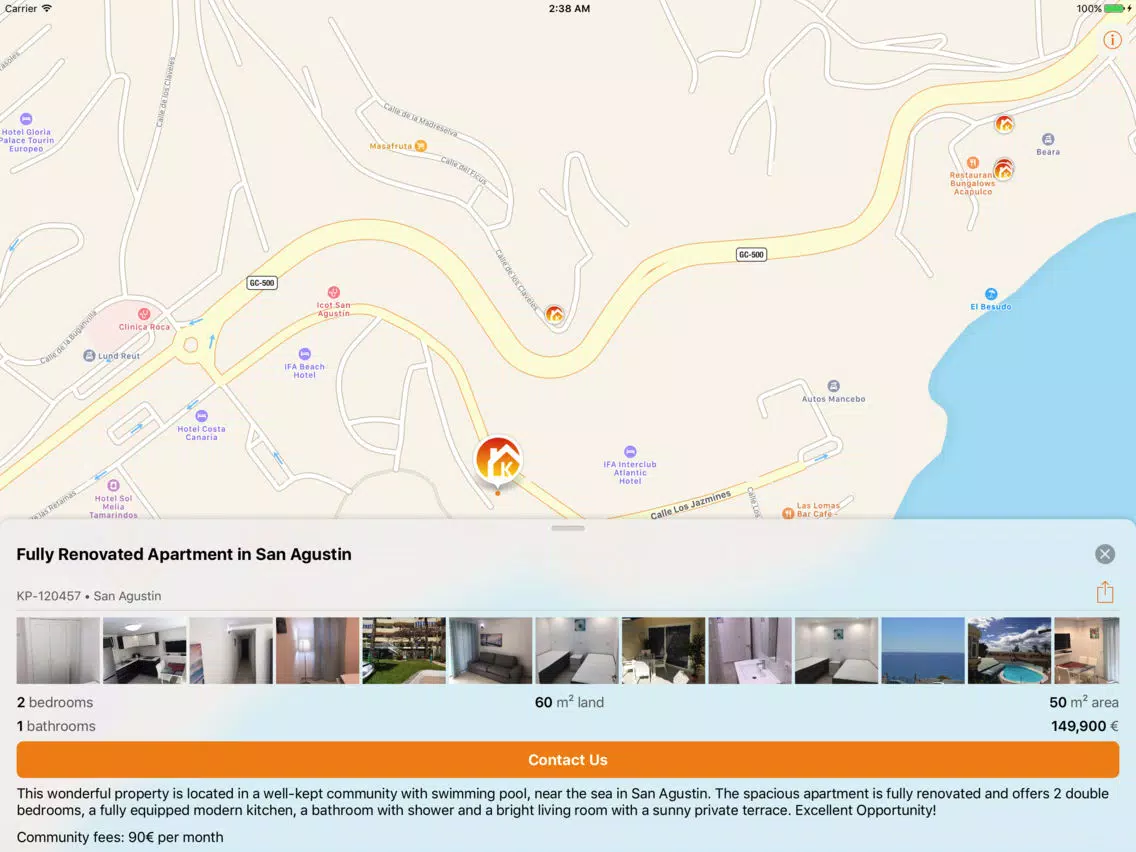Tap the Hotel Costa Canaria marker

coord(201,416)
